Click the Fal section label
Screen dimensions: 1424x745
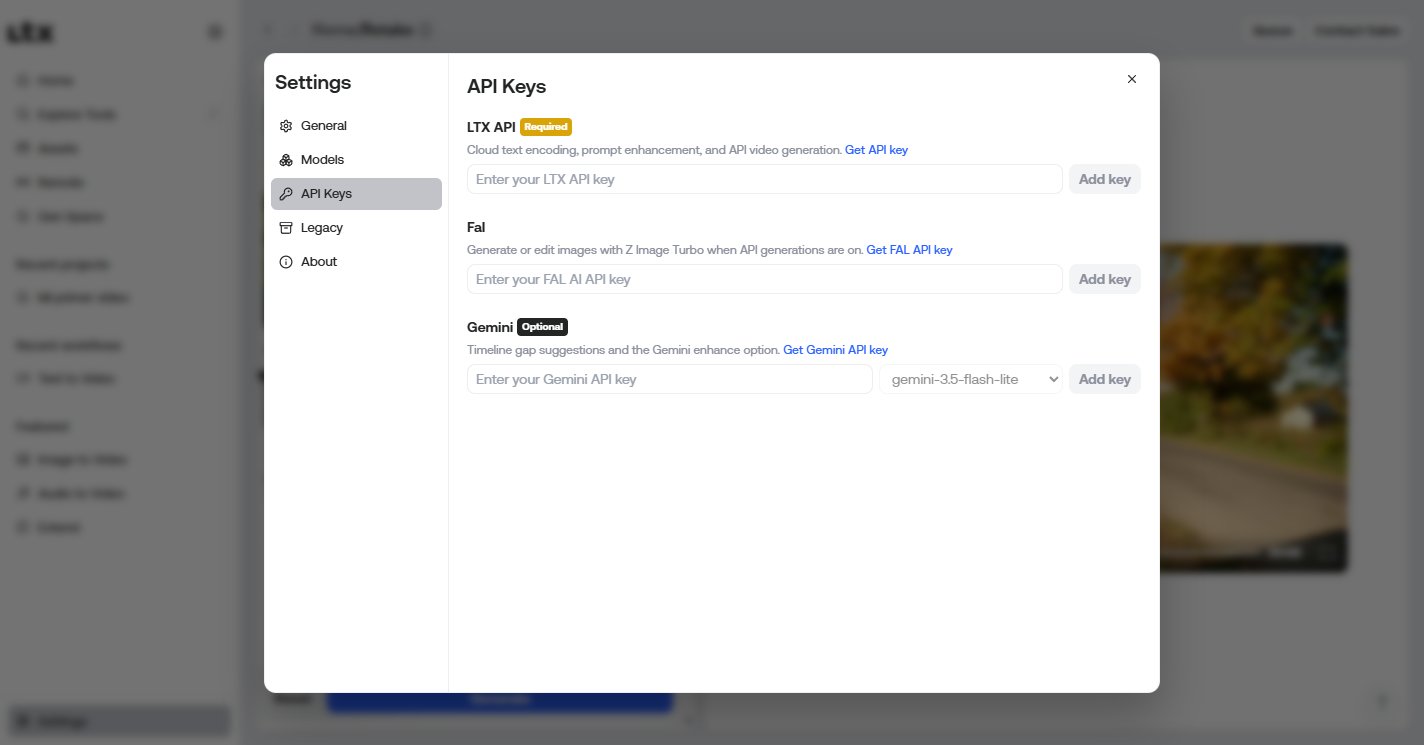point(476,227)
